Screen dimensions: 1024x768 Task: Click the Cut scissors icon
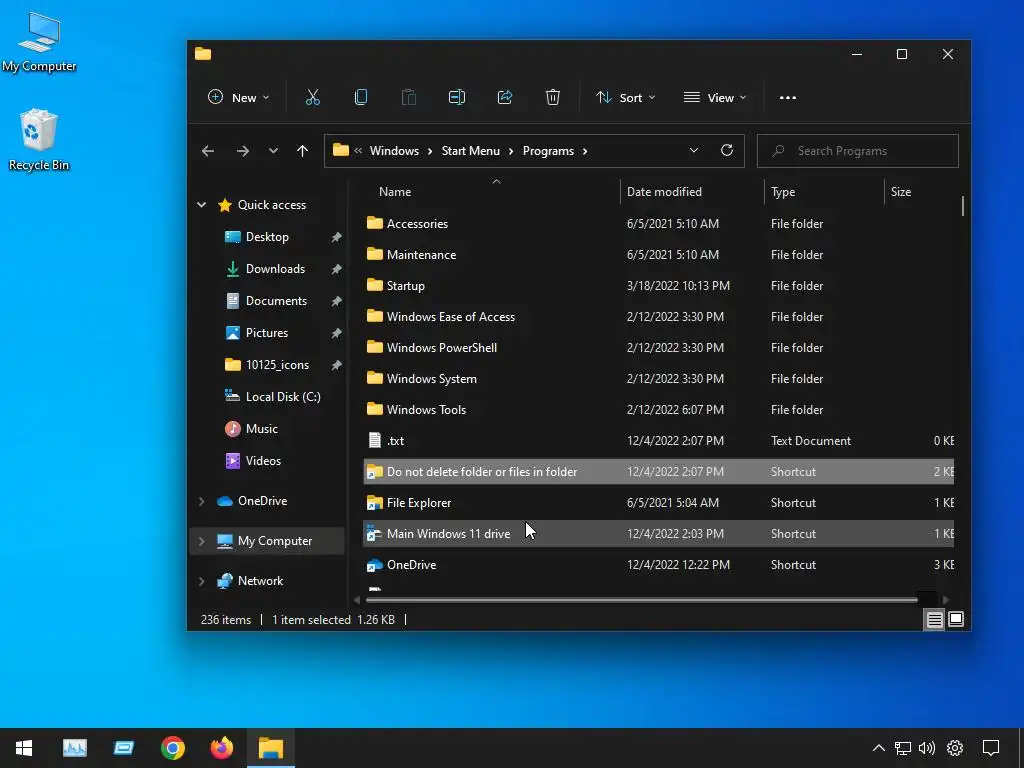[x=313, y=97]
